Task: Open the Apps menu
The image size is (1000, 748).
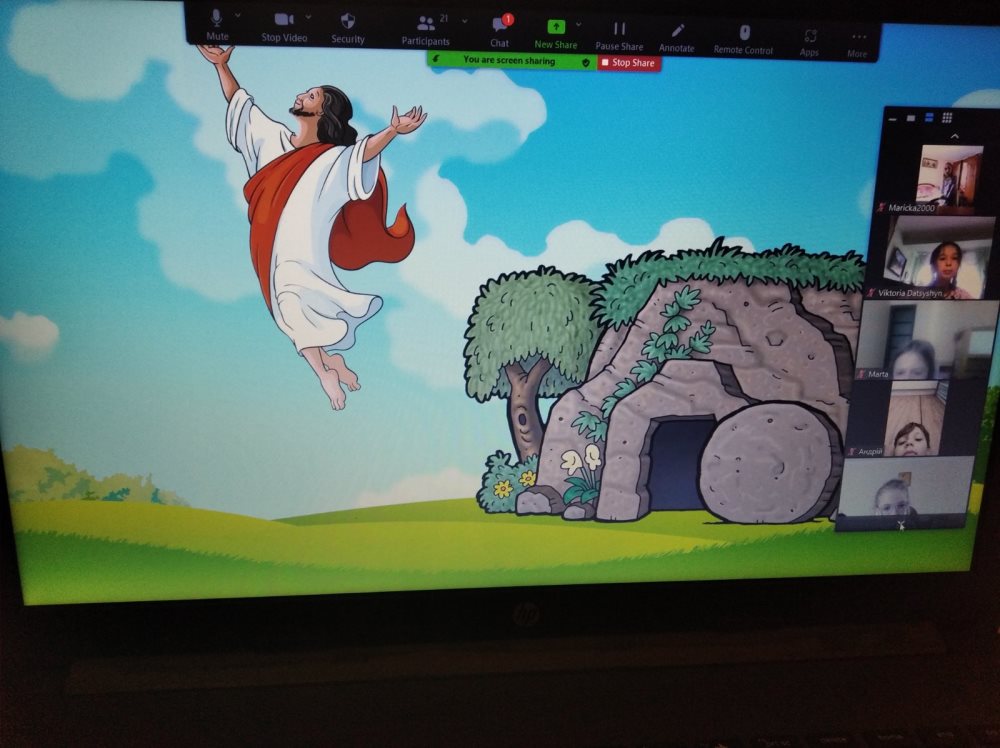Action: (x=809, y=43)
